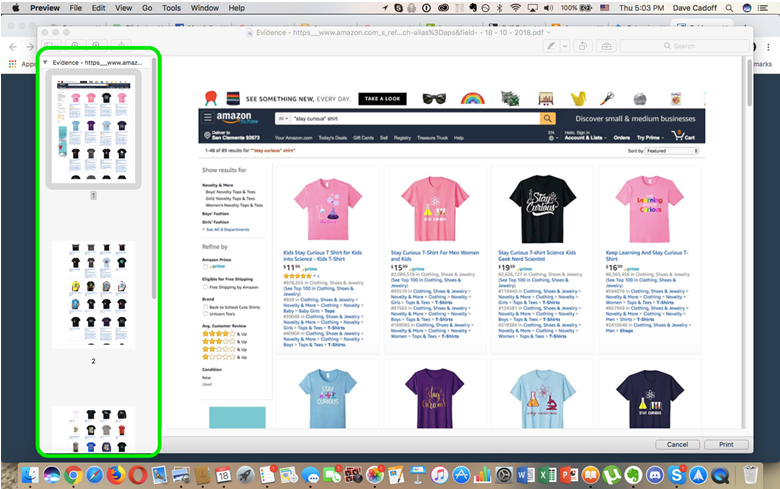Open Evernote from the Dock
The height and width of the screenshot is (489, 780).
[x=633, y=475]
